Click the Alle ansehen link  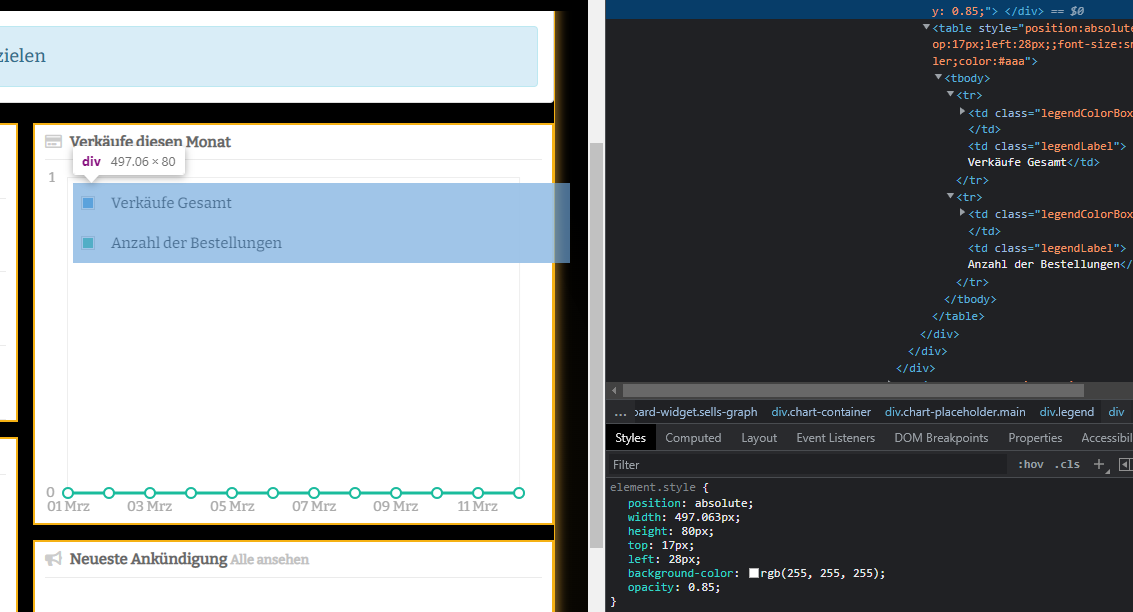pyautogui.click(x=270, y=559)
